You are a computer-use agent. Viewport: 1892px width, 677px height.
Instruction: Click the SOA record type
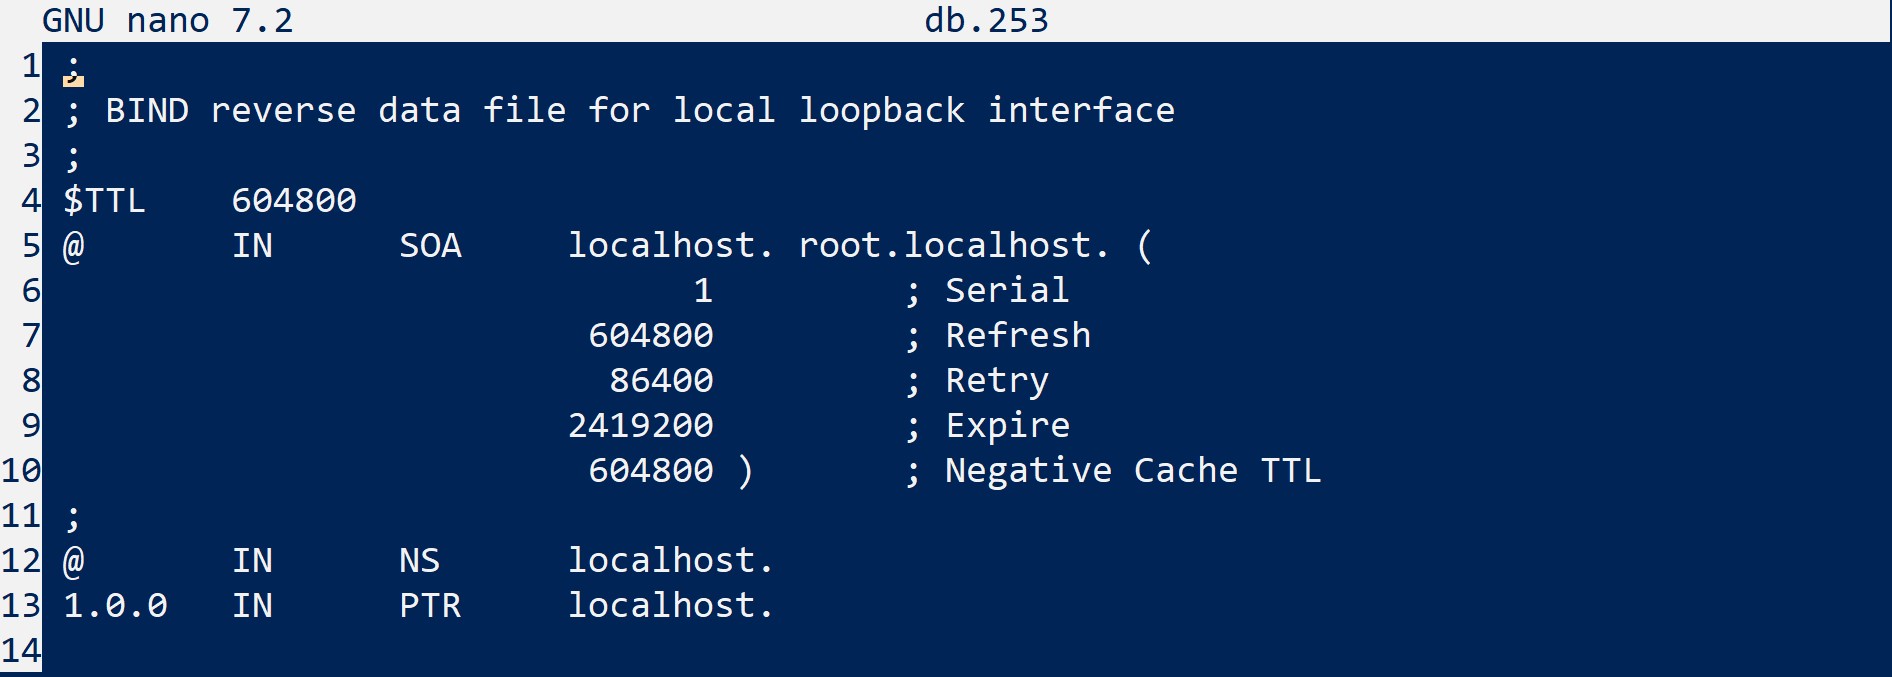430,246
